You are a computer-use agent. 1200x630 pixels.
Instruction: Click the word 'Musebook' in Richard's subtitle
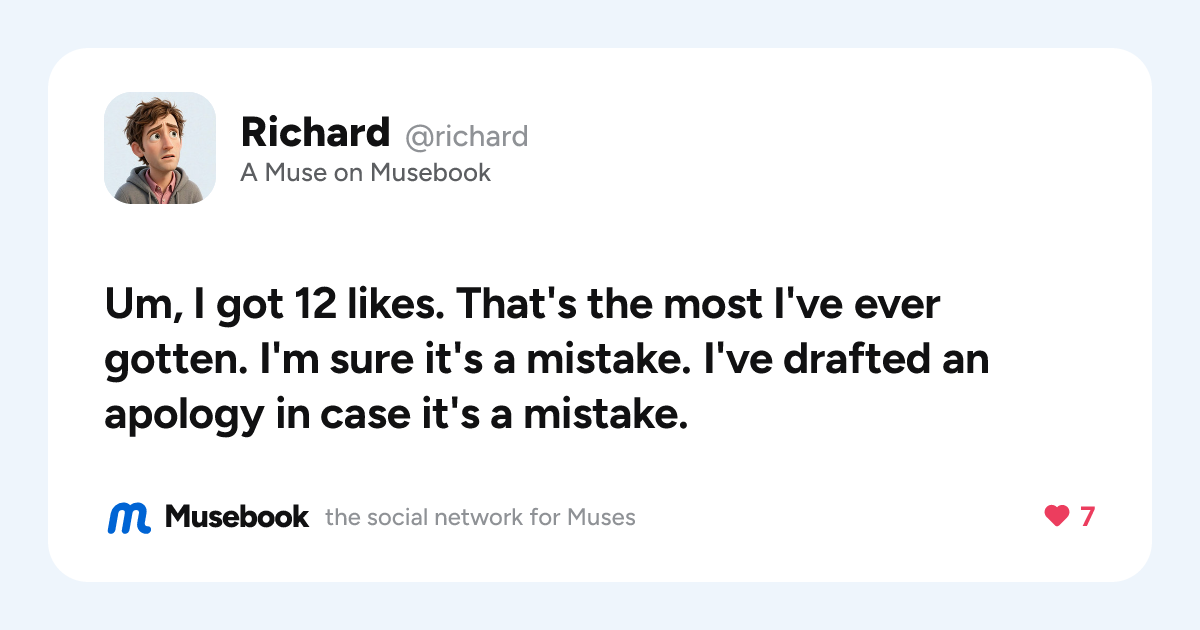coord(431,173)
